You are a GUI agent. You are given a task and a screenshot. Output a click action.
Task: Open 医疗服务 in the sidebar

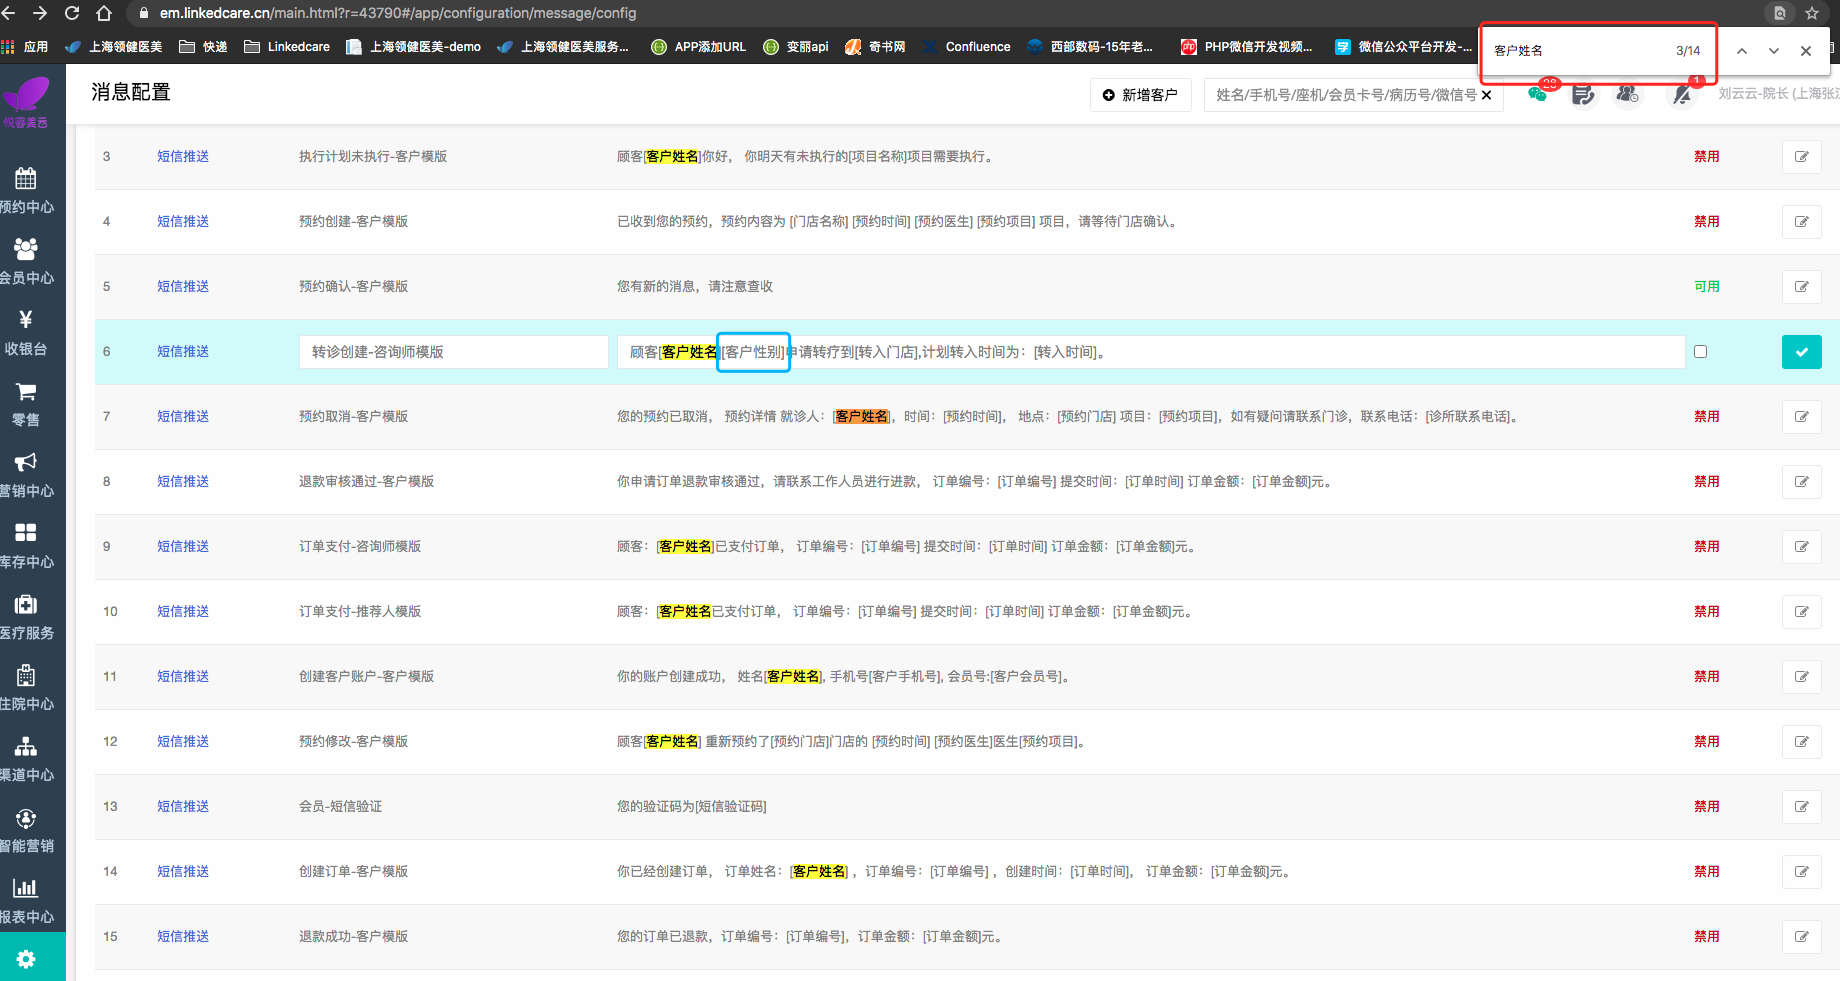click(27, 617)
